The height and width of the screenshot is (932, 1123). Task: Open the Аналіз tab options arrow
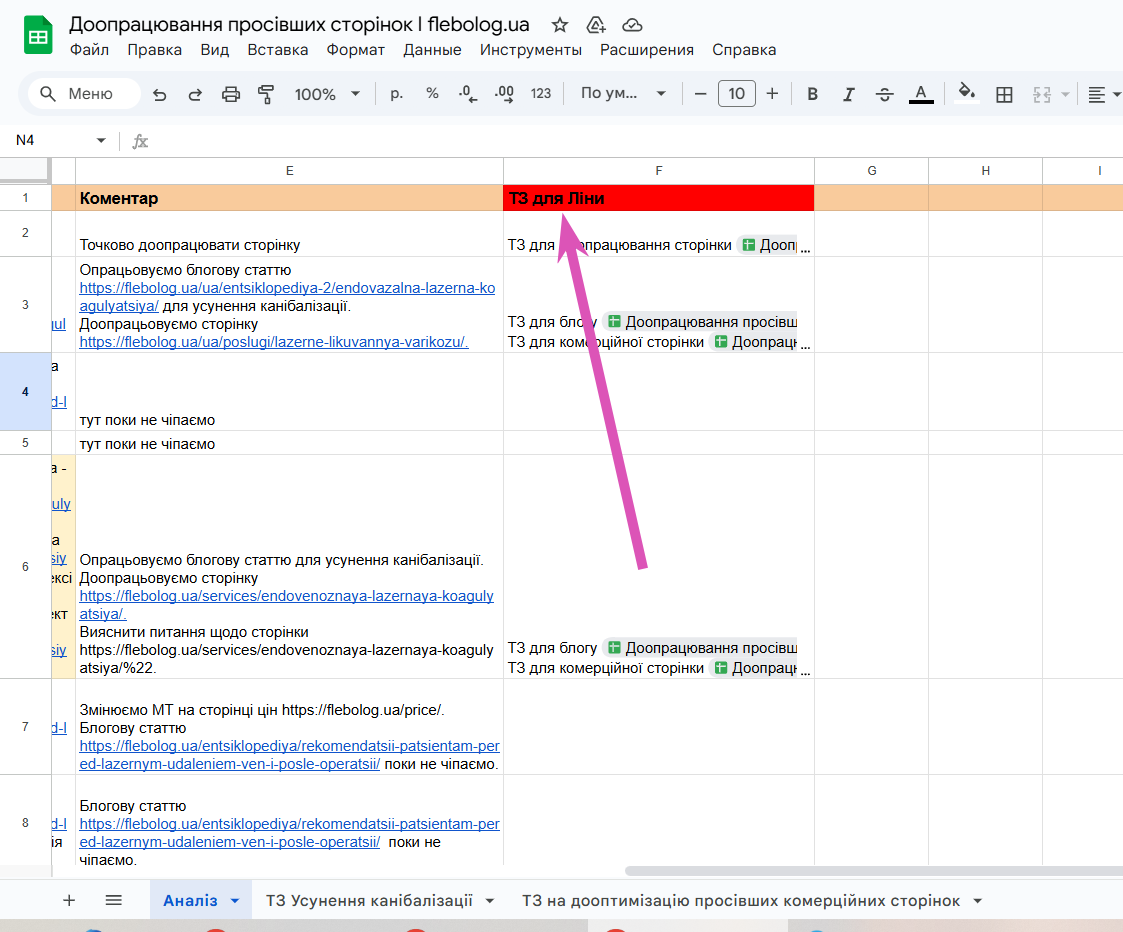[235, 901]
